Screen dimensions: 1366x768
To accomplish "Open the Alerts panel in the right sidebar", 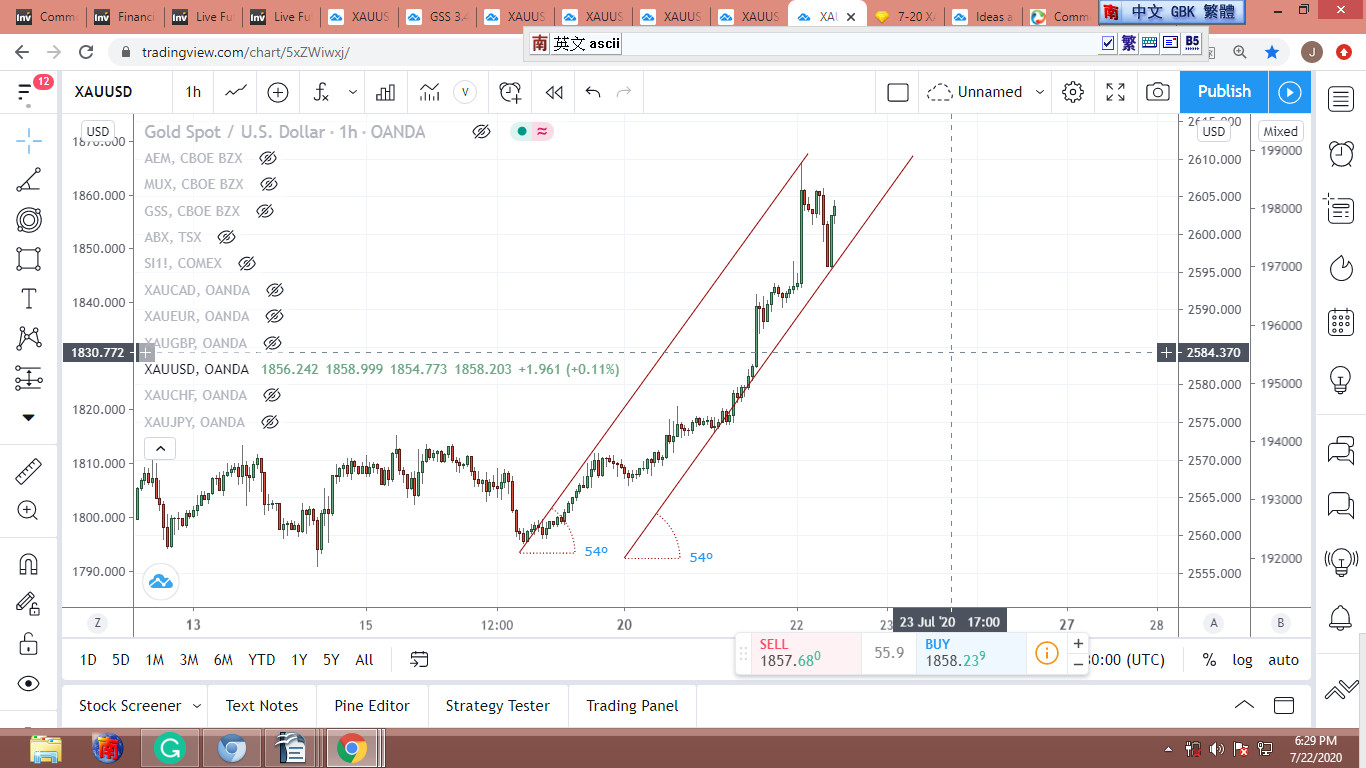I will tap(1341, 154).
